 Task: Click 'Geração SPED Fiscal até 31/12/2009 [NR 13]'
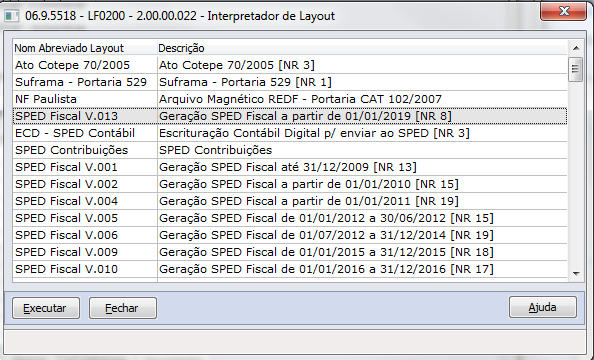click(288, 167)
